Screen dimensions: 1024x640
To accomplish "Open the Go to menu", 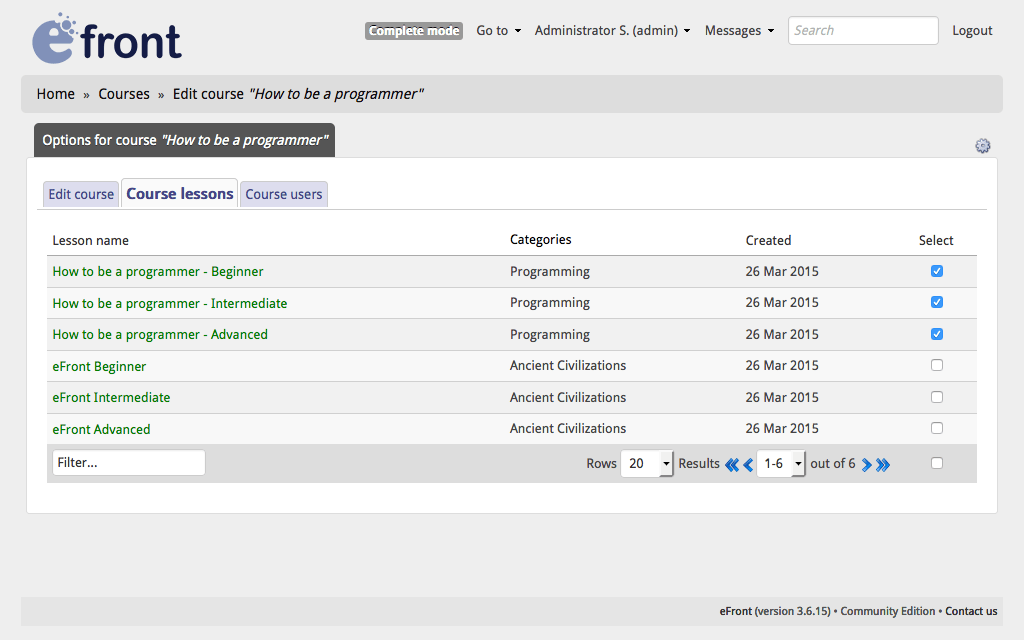I will pos(498,31).
